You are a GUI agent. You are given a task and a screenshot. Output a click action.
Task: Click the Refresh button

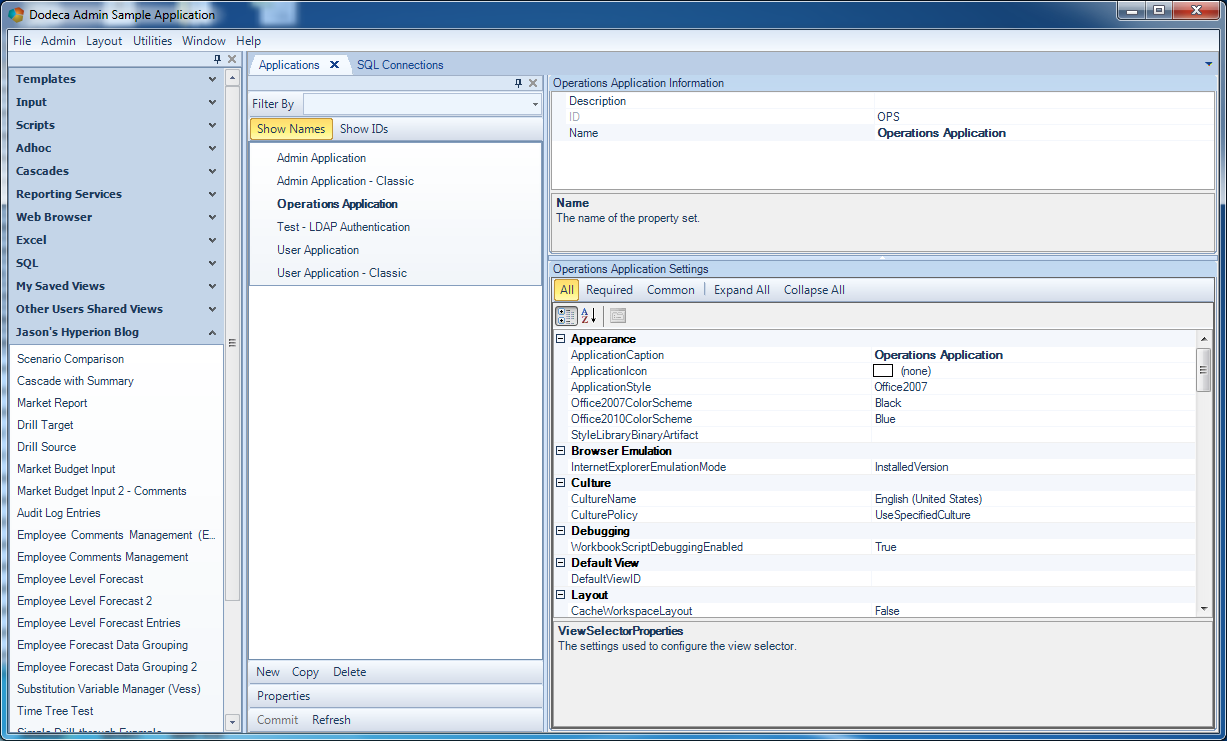331,720
